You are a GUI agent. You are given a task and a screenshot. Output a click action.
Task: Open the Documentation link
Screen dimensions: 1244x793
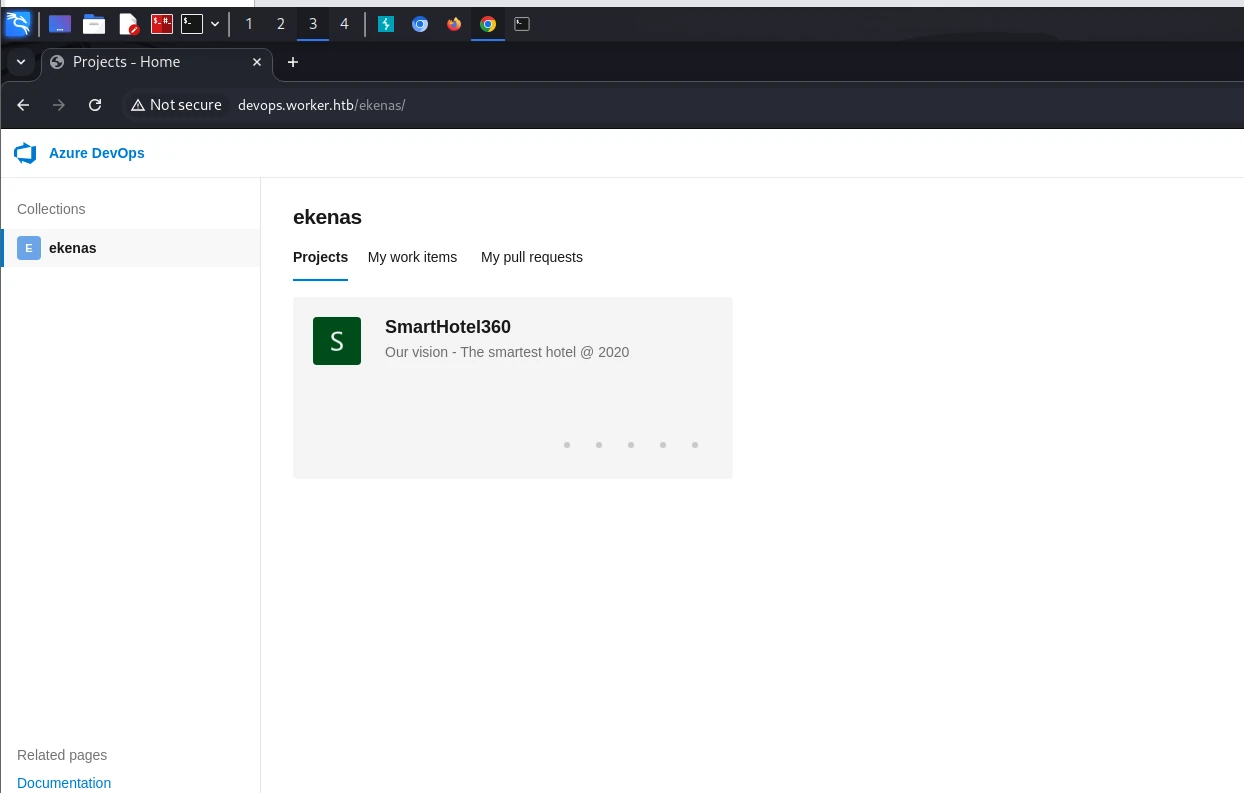point(64,783)
